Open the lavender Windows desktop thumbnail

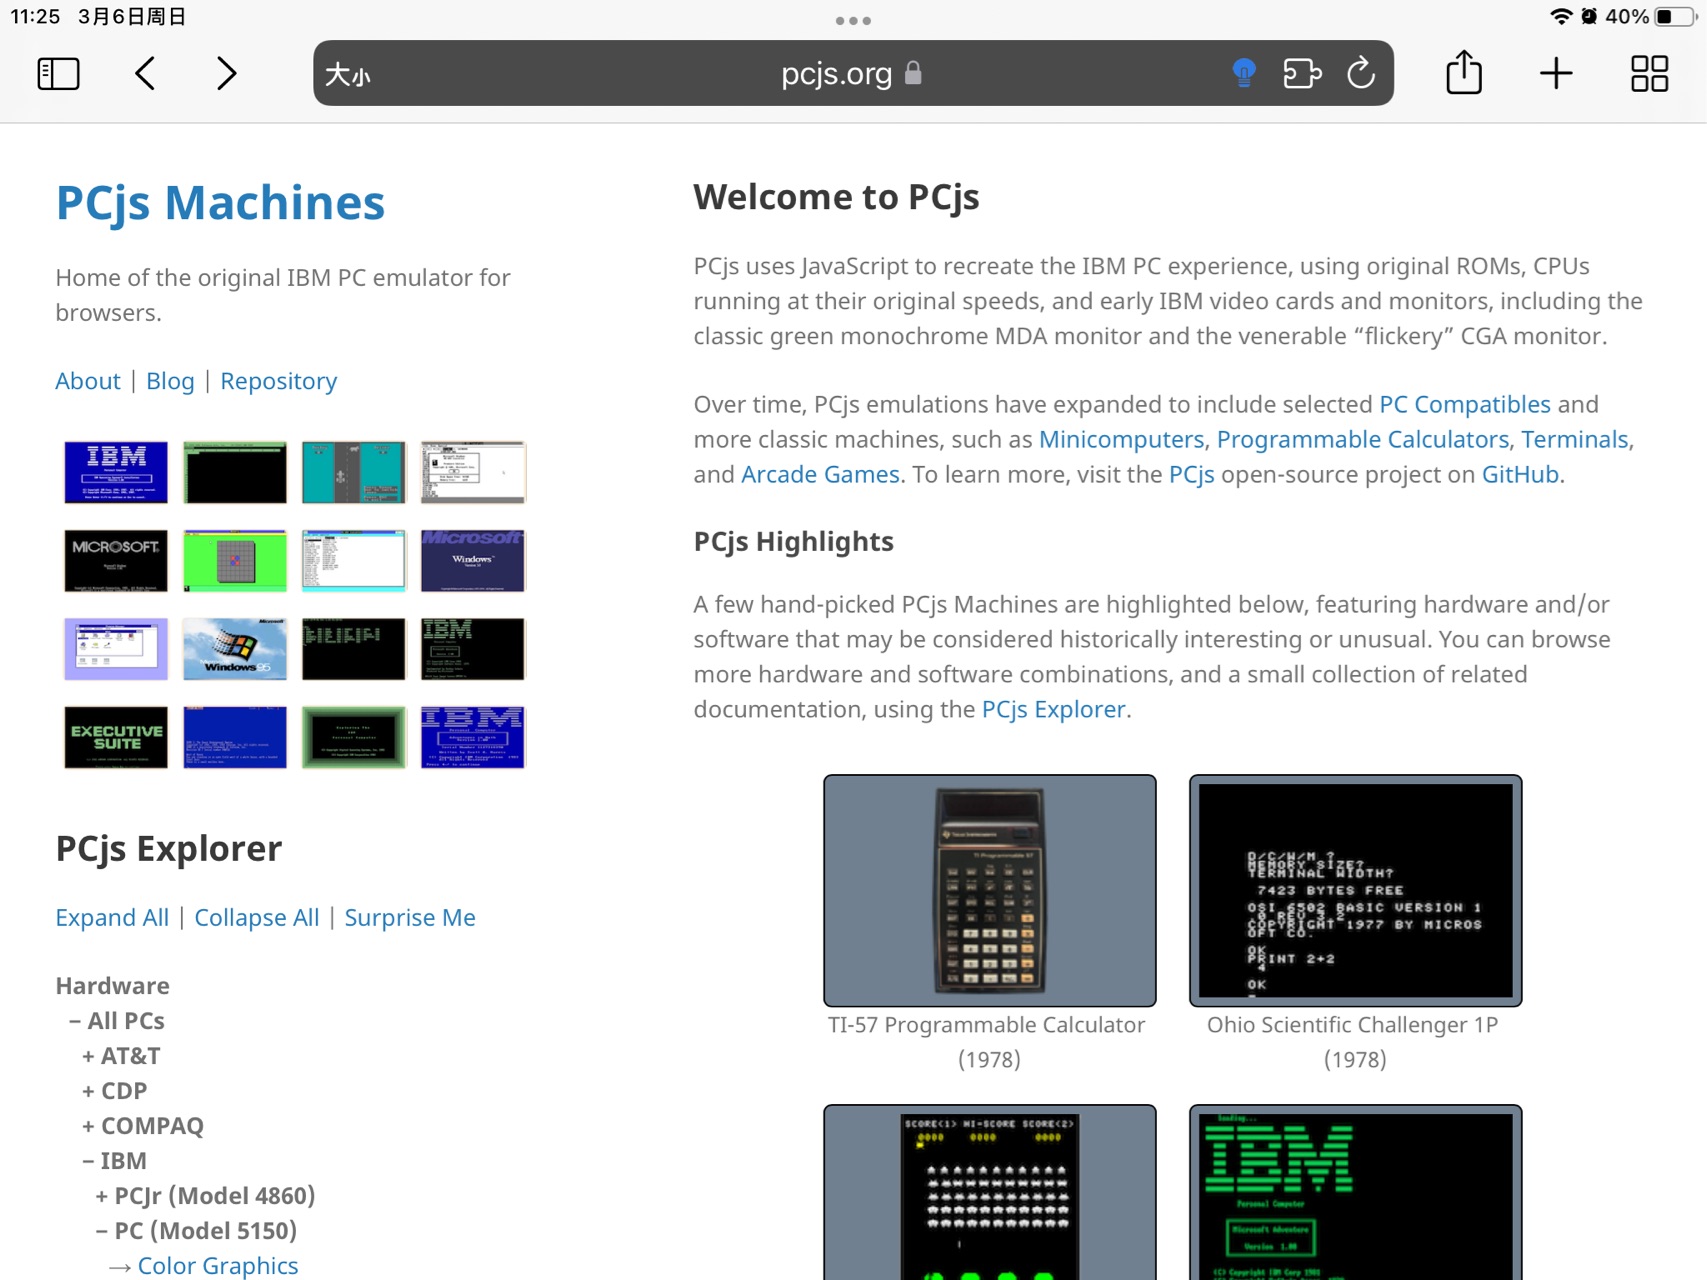pos(116,649)
